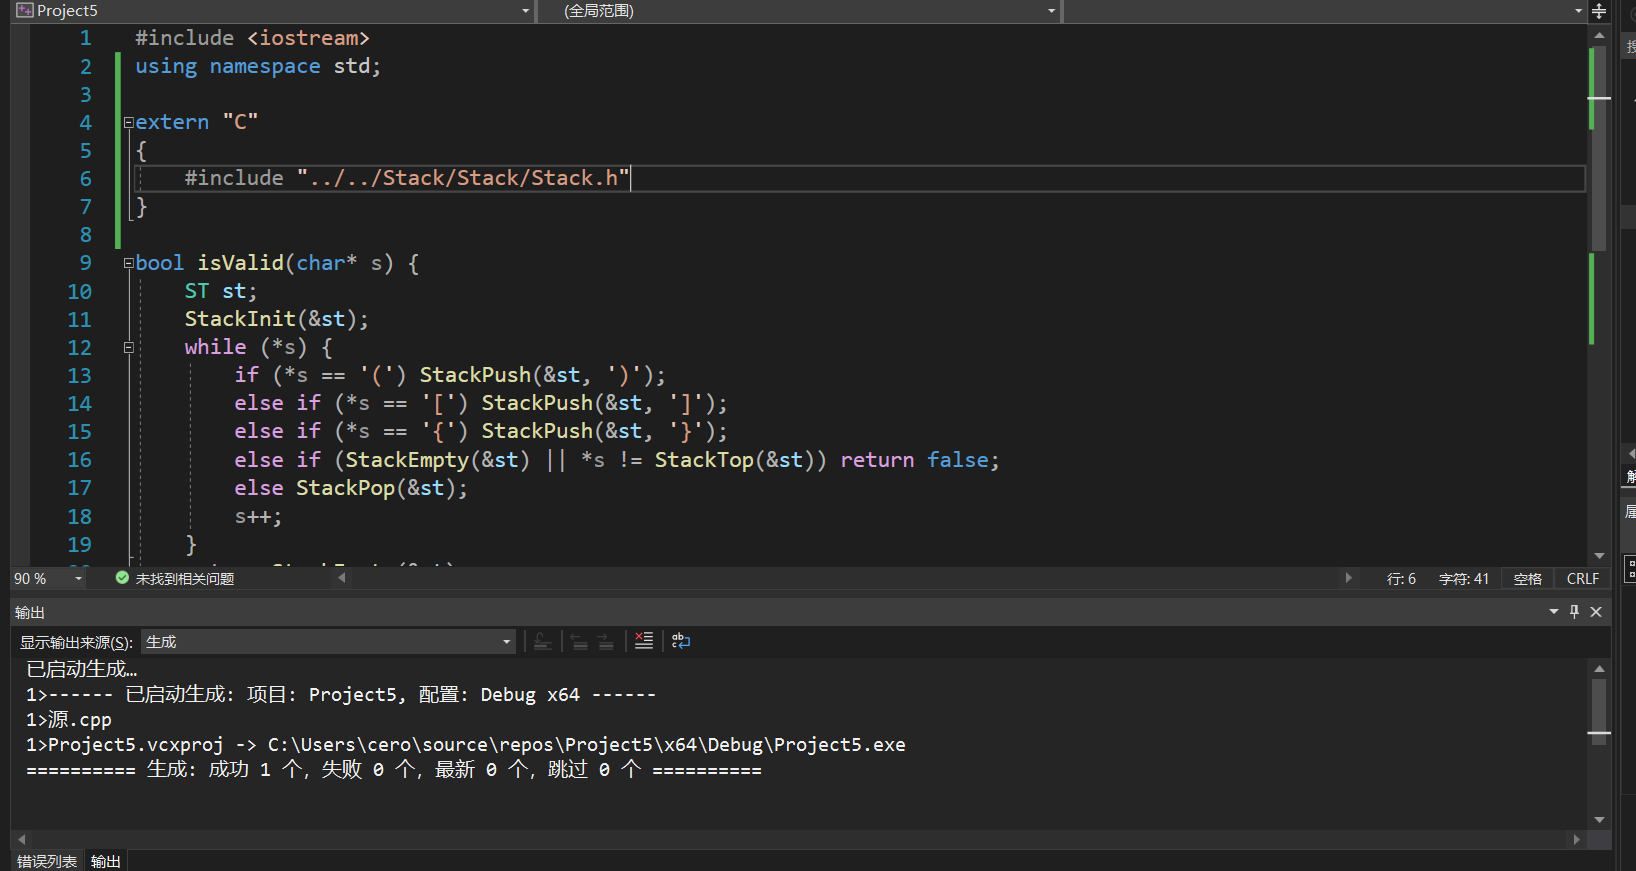Click the split editor window icon
The width and height of the screenshot is (1636, 871).
[x=1598, y=11]
